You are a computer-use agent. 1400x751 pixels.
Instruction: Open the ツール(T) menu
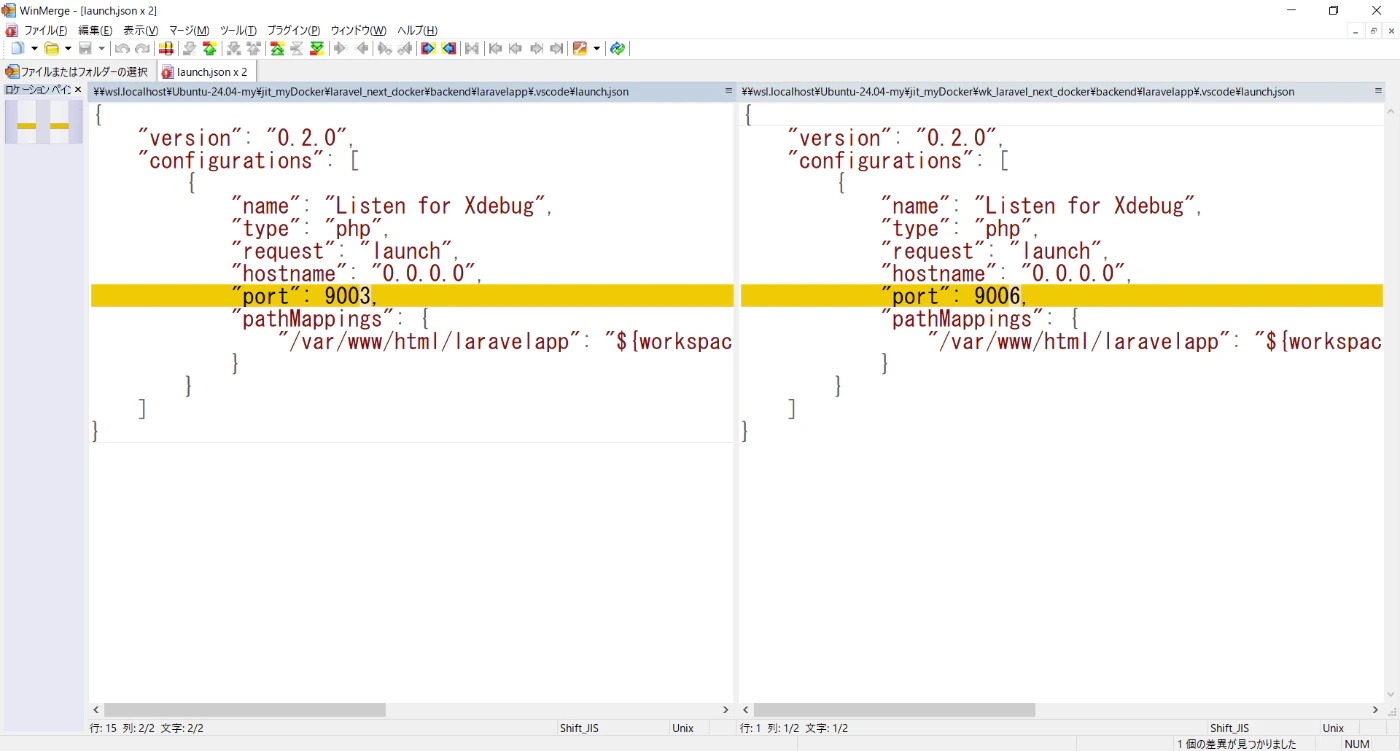(x=238, y=30)
